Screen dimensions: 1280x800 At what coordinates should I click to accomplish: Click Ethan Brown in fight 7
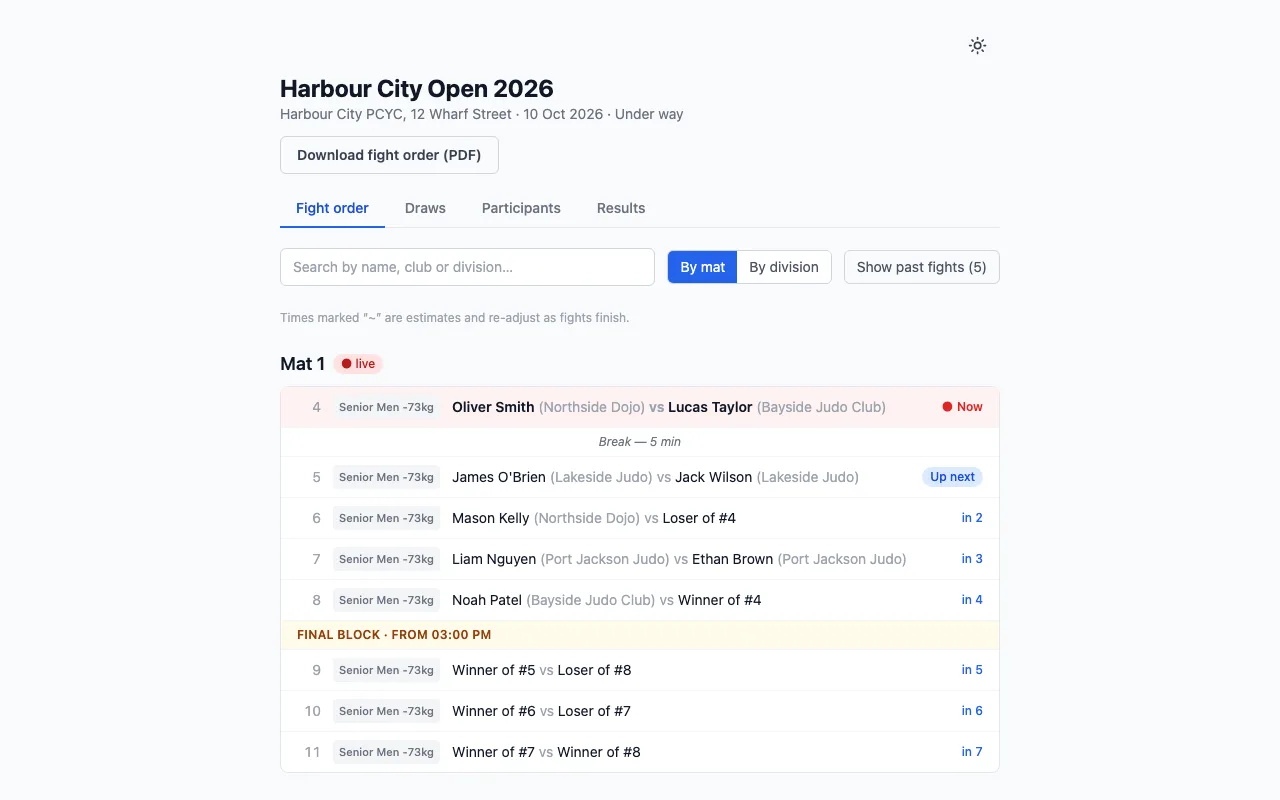(x=732, y=559)
